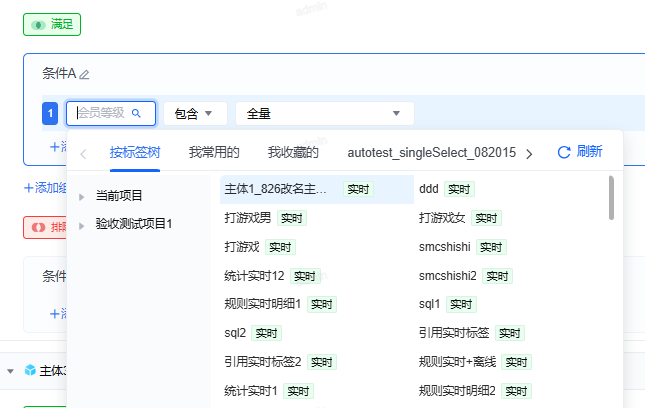Expand the 当前项目 tree node
The height and width of the screenshot is (408, 645).
pos(81,197)
